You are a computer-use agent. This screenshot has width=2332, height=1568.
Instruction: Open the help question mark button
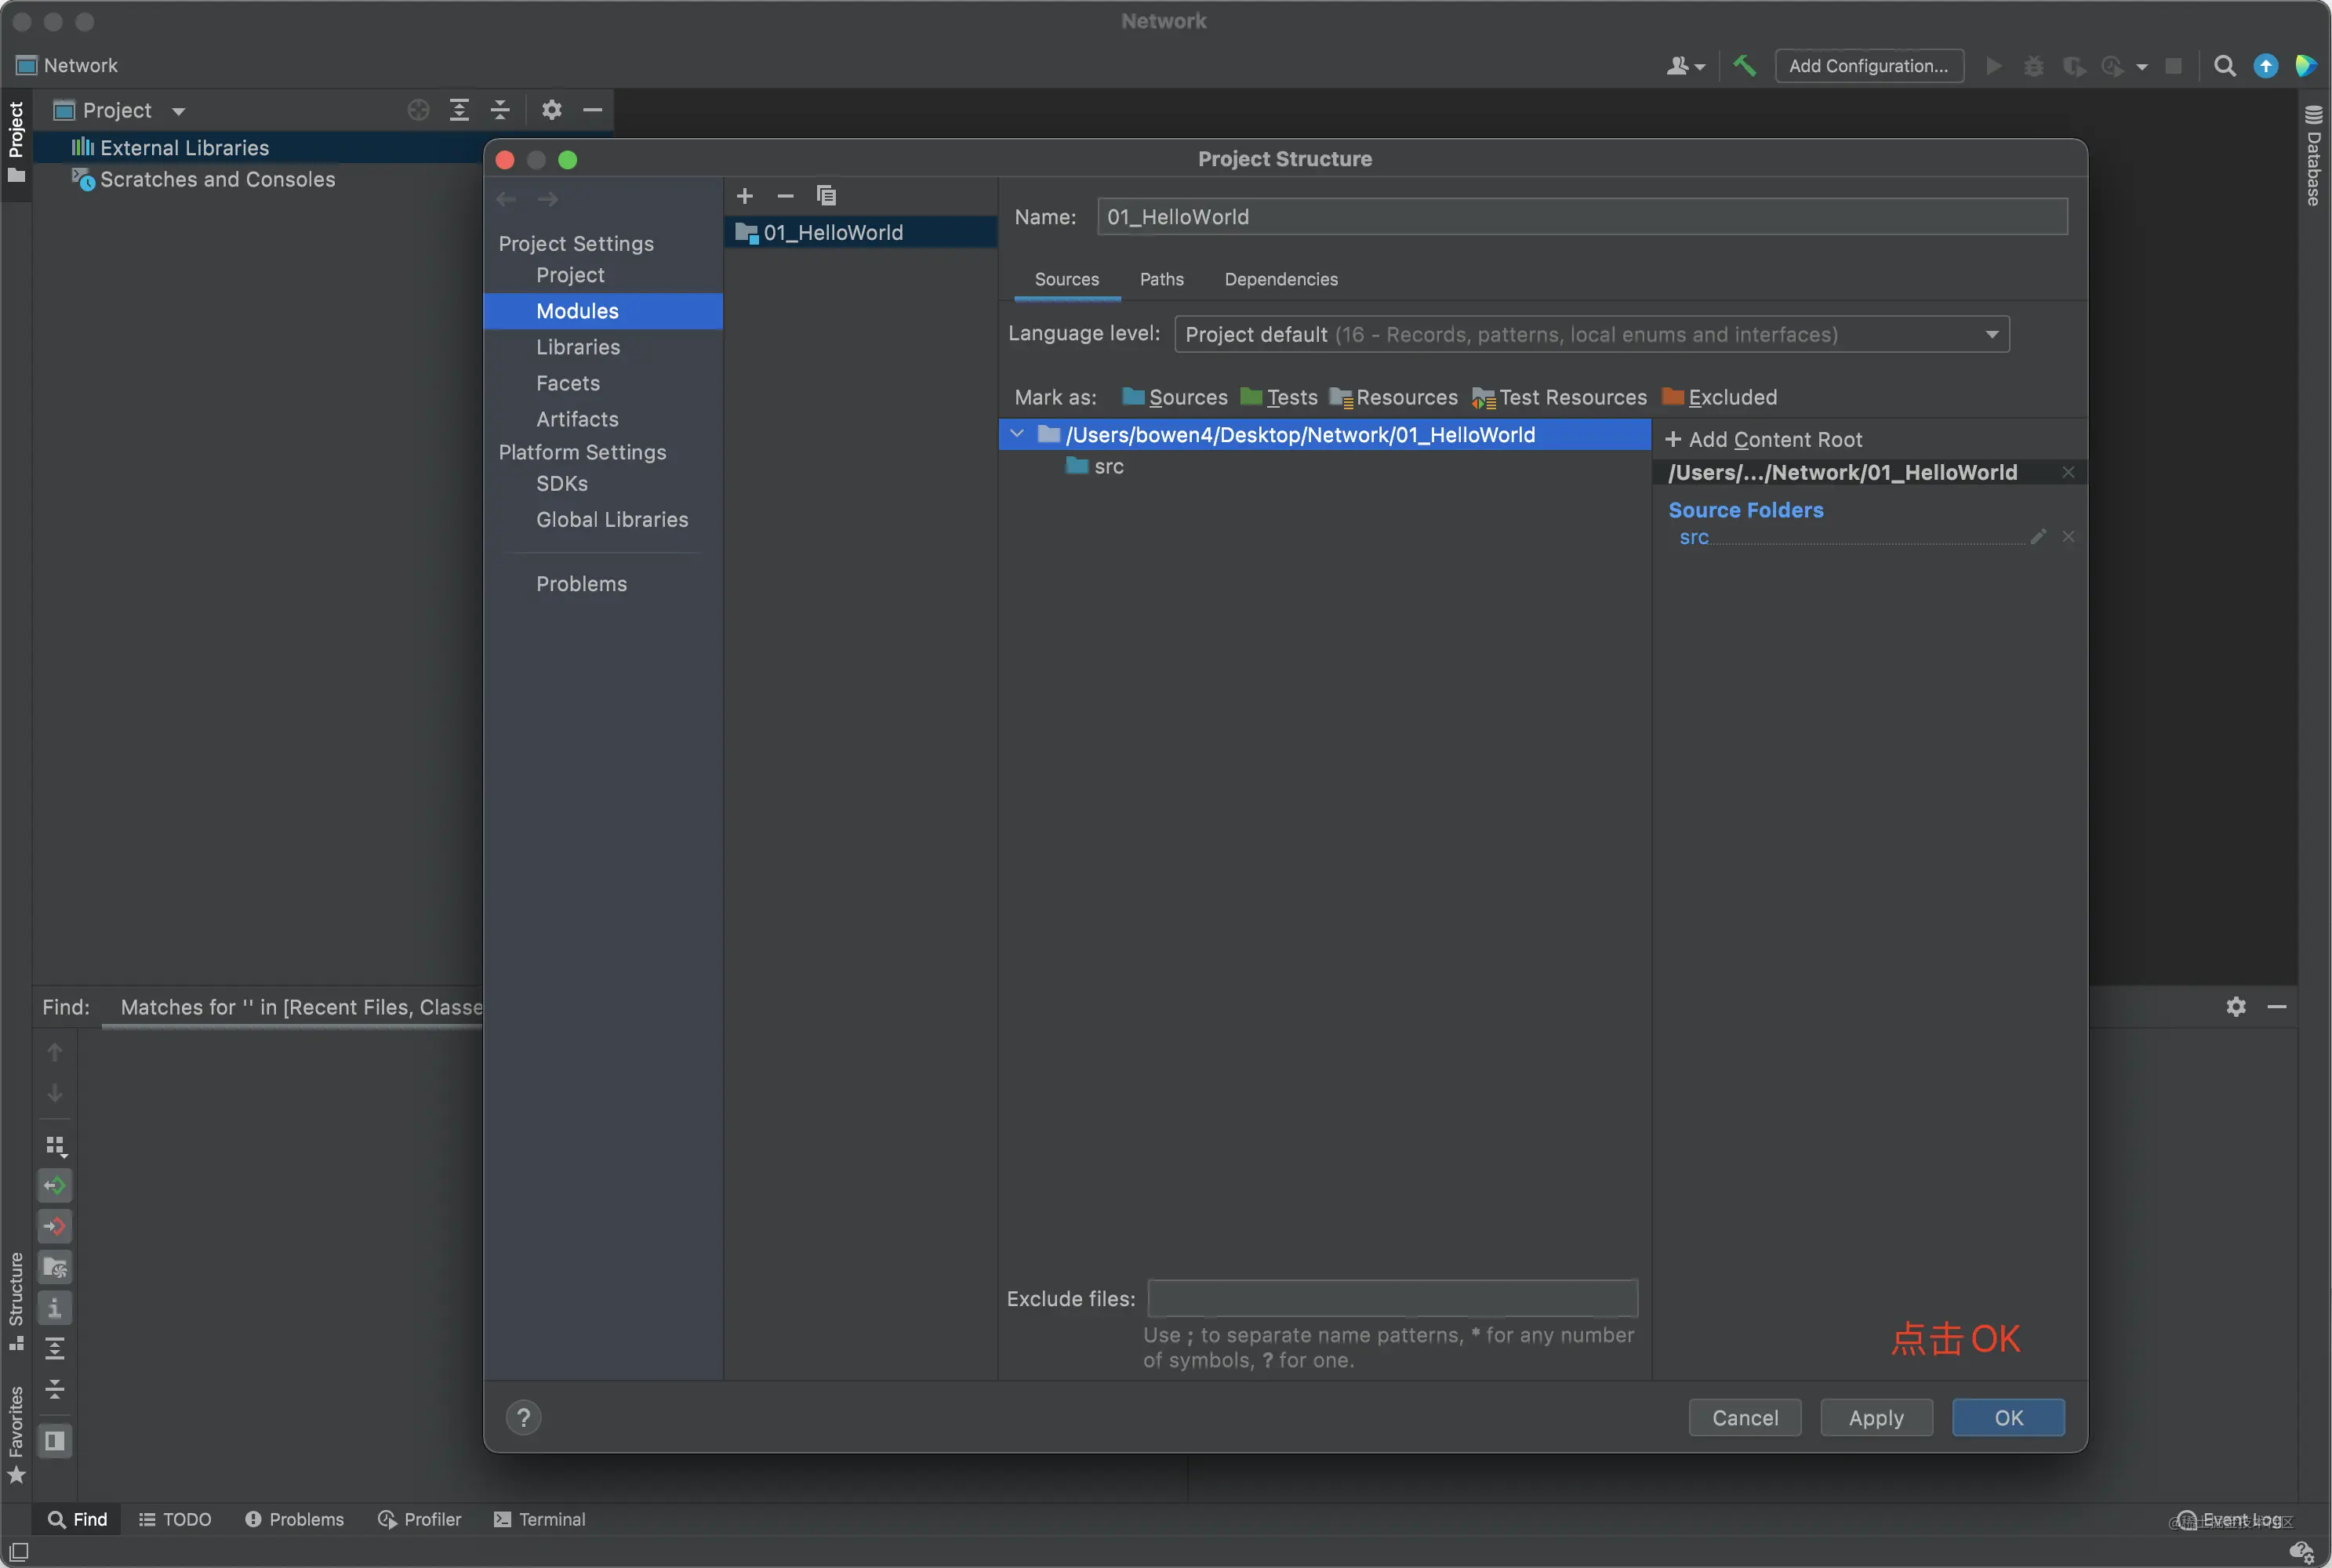[x=523, y=1417]
